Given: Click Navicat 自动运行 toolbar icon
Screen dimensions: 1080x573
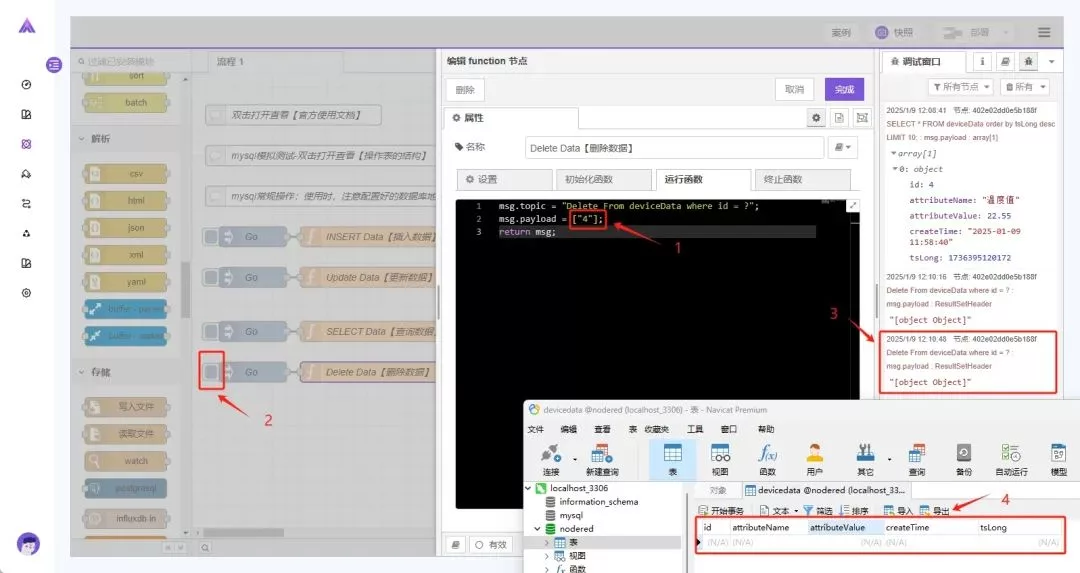Looking at the screenshot, I should pyautogui.click(x=1011, y=456).
